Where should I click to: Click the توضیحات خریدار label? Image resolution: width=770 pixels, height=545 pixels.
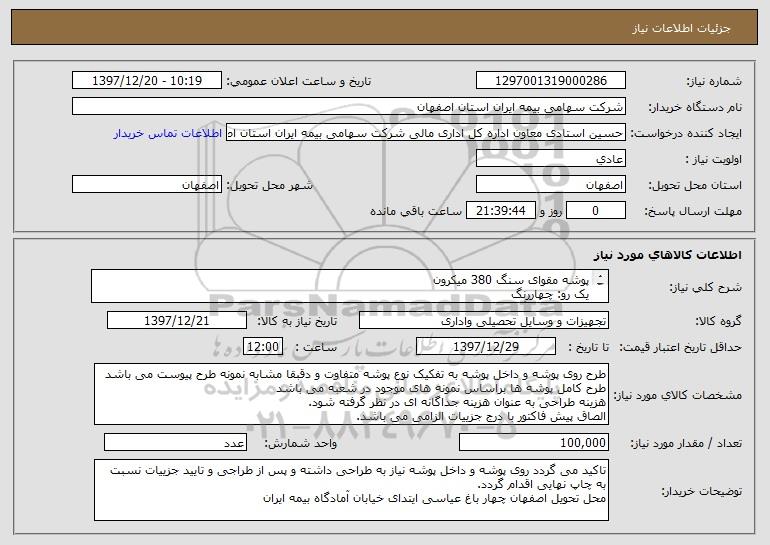[701, 491]
